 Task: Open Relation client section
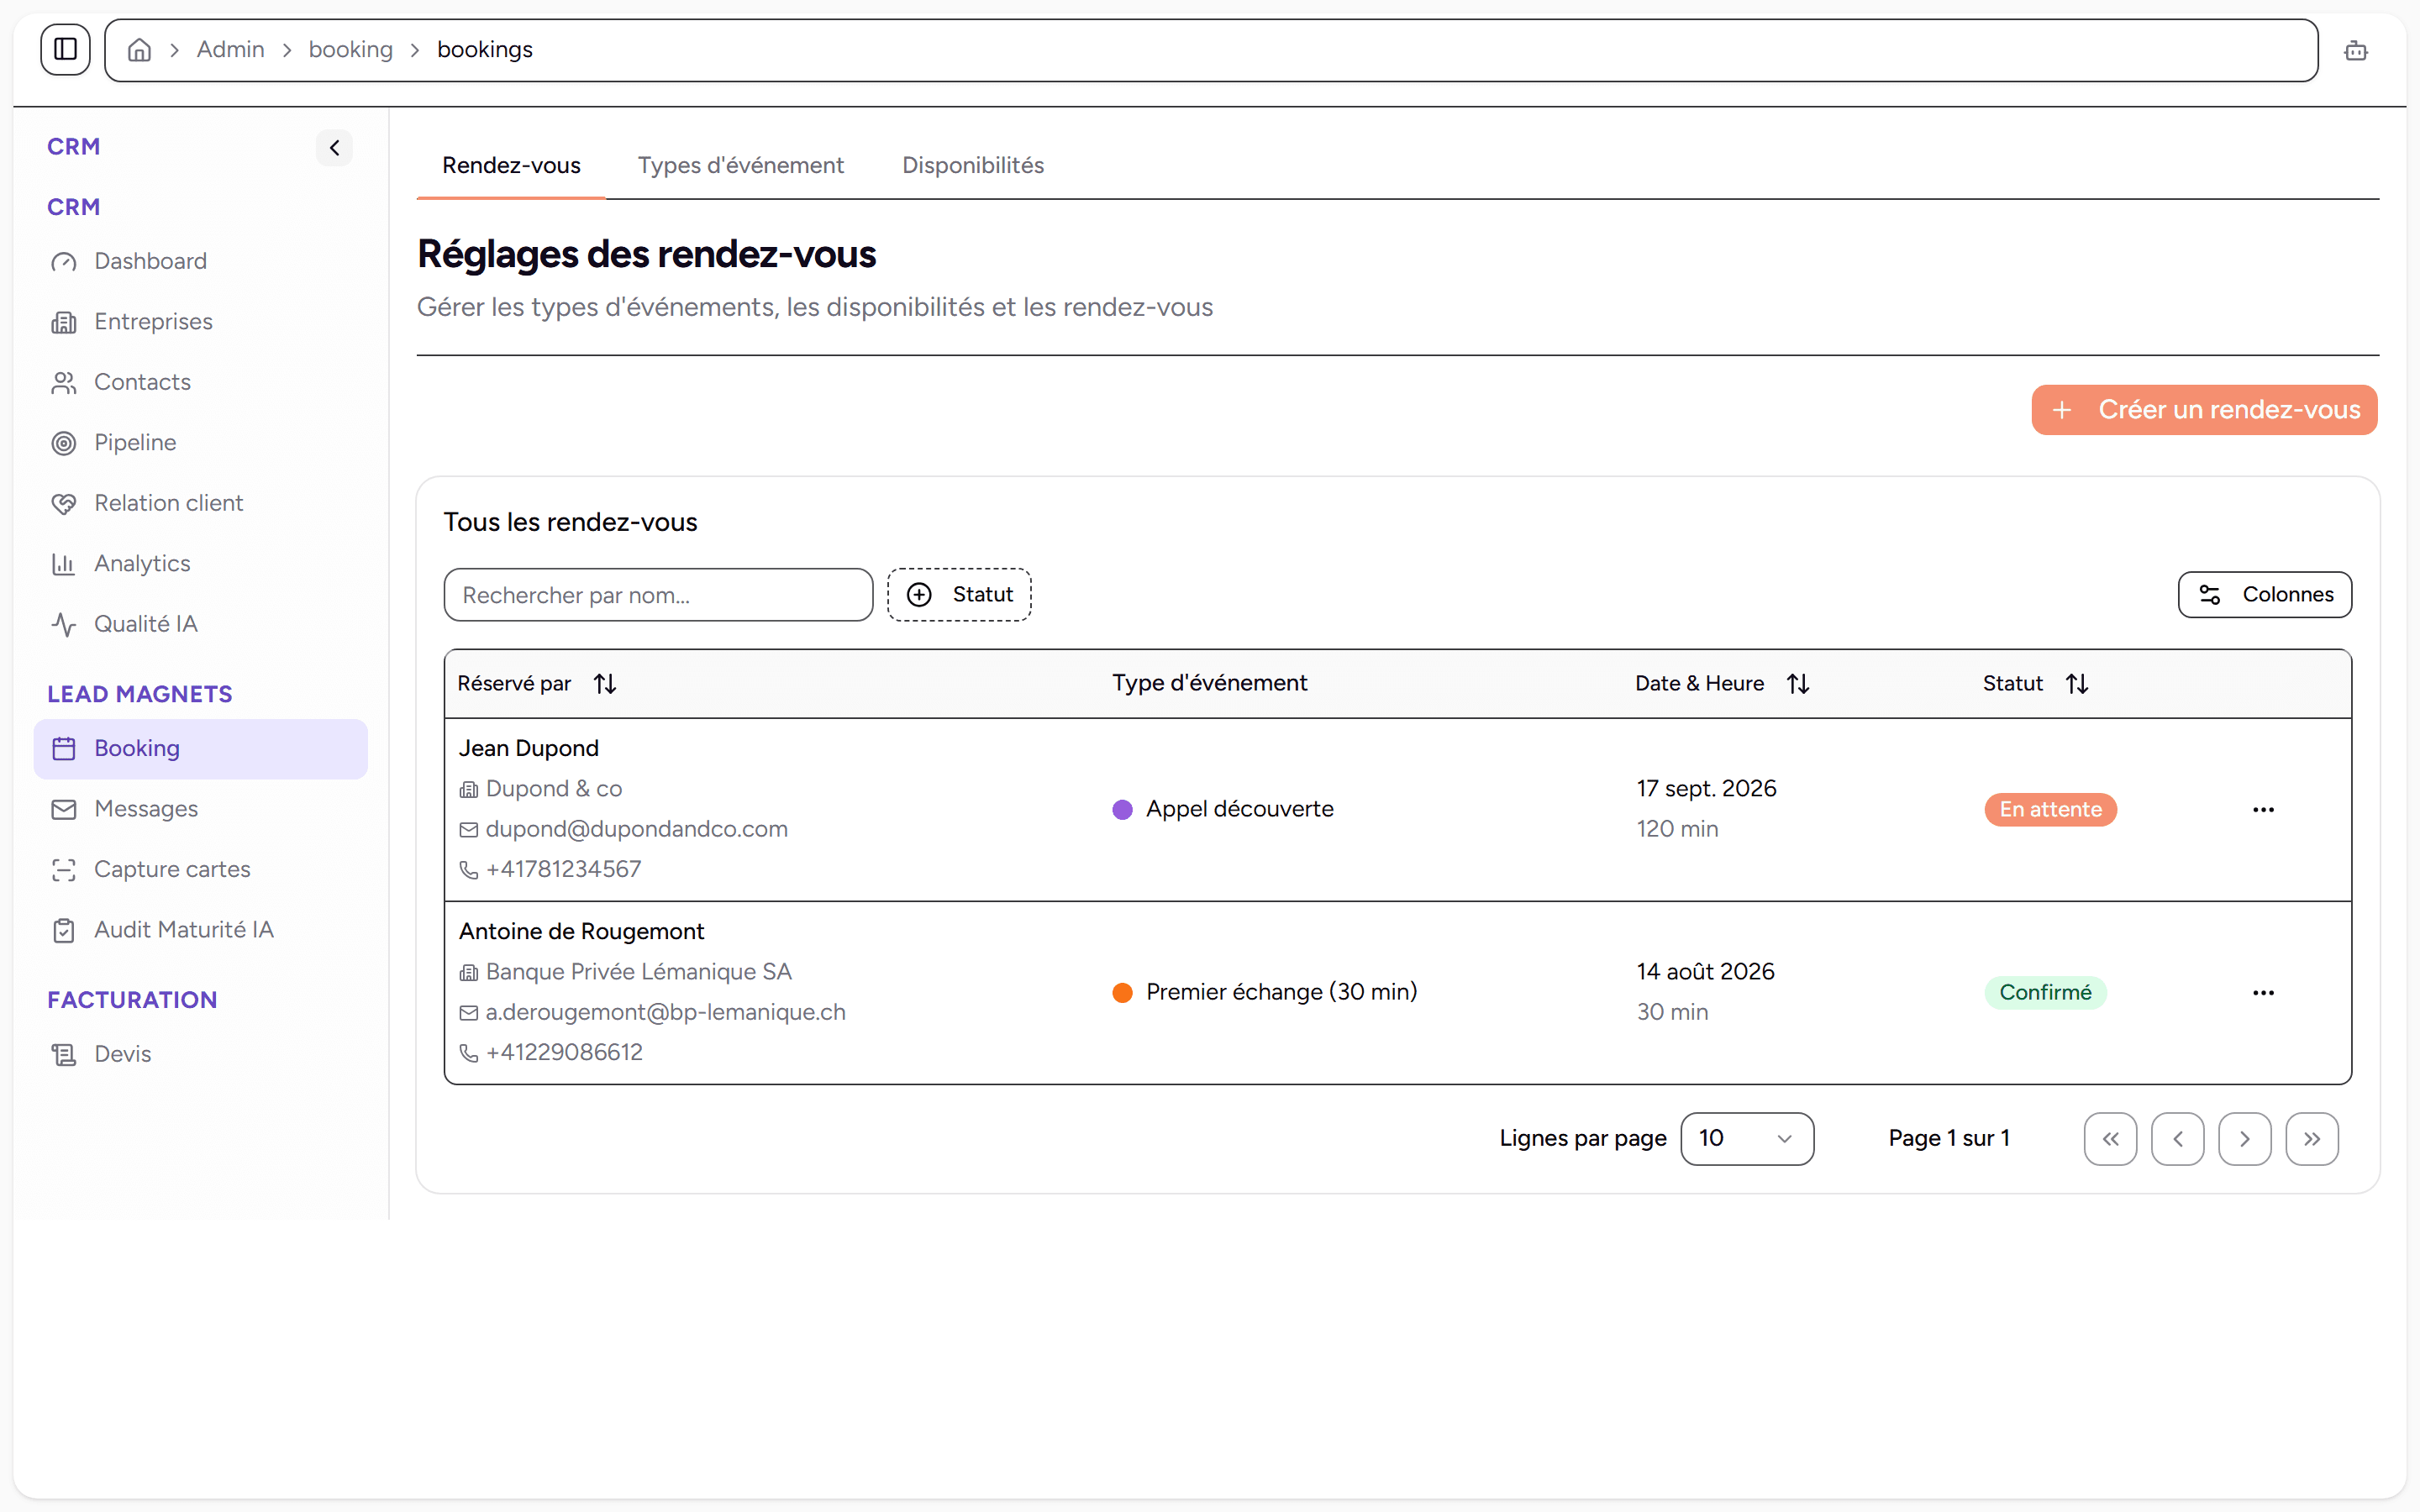tap(200, 503)
